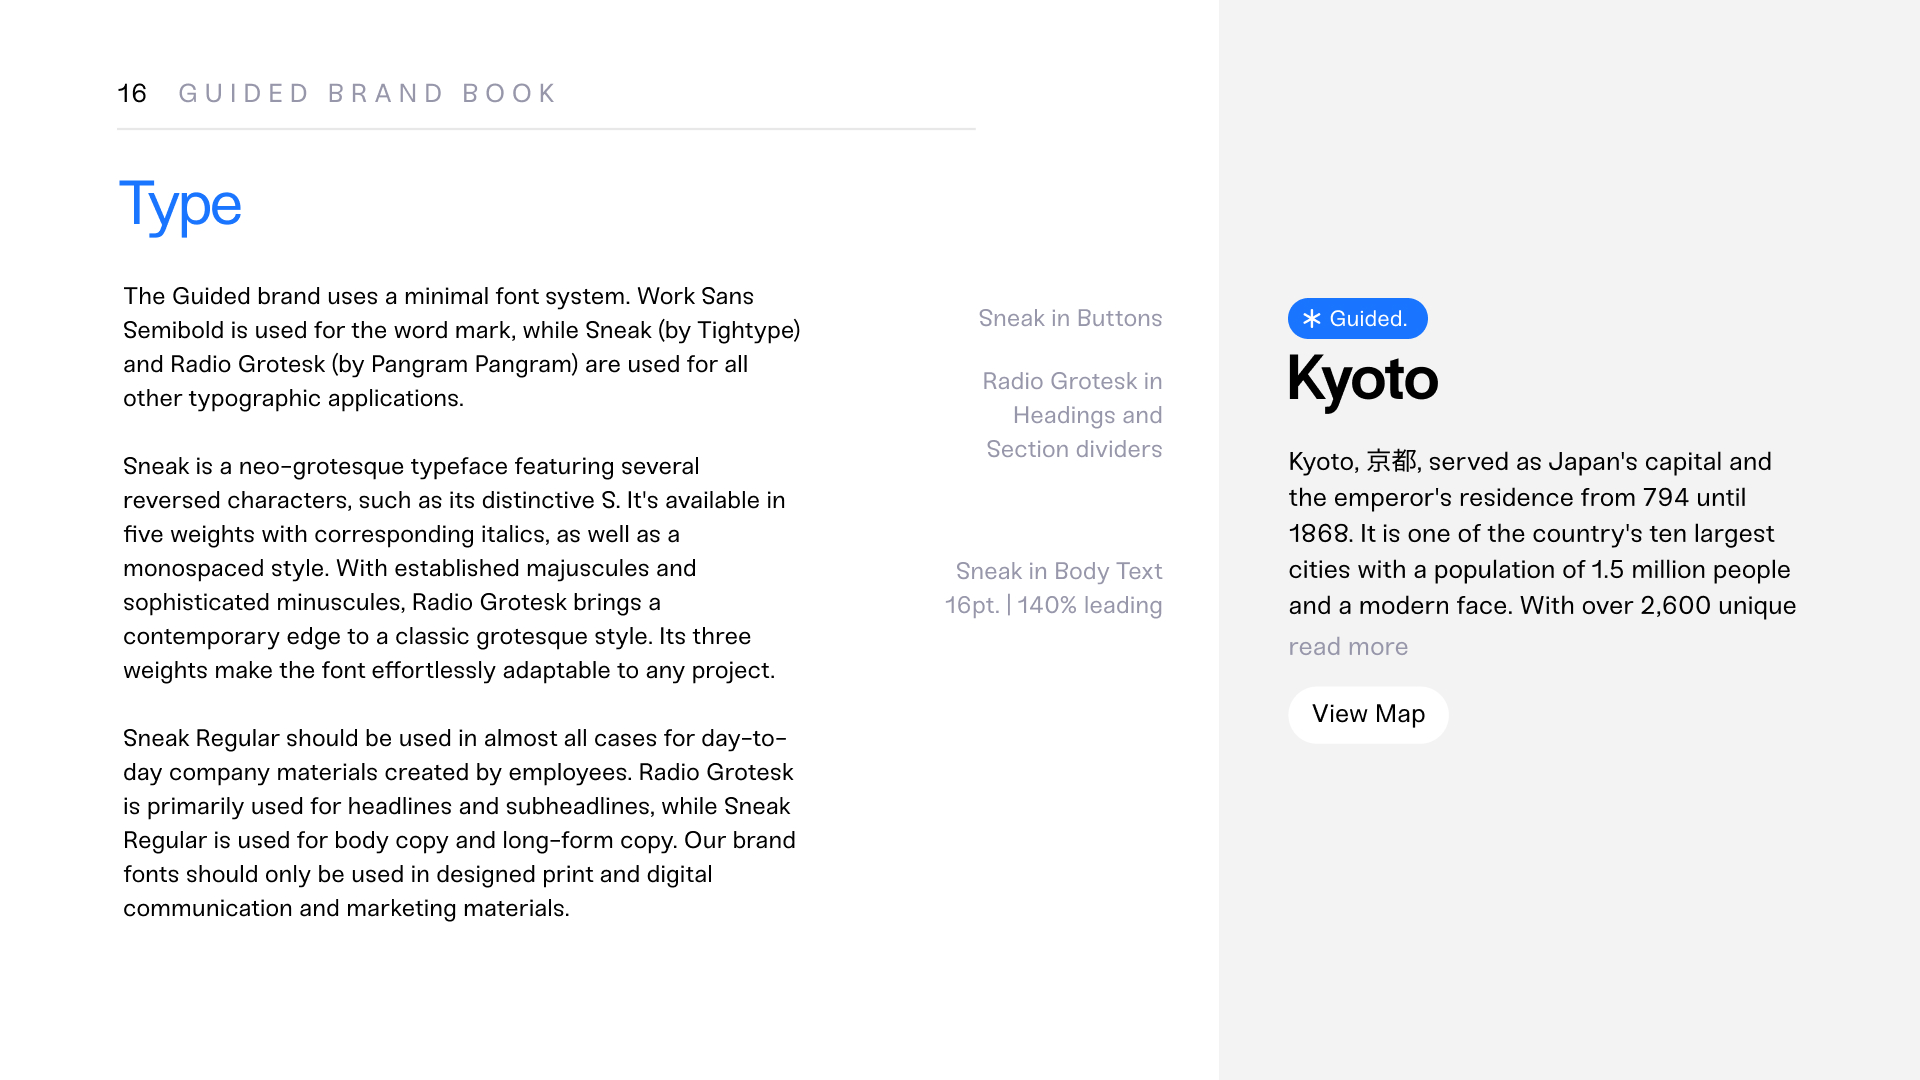Click paragraph starting Sneak Regular should be used
This screenshot has width=1920, height=1080.
pos(459,823)
